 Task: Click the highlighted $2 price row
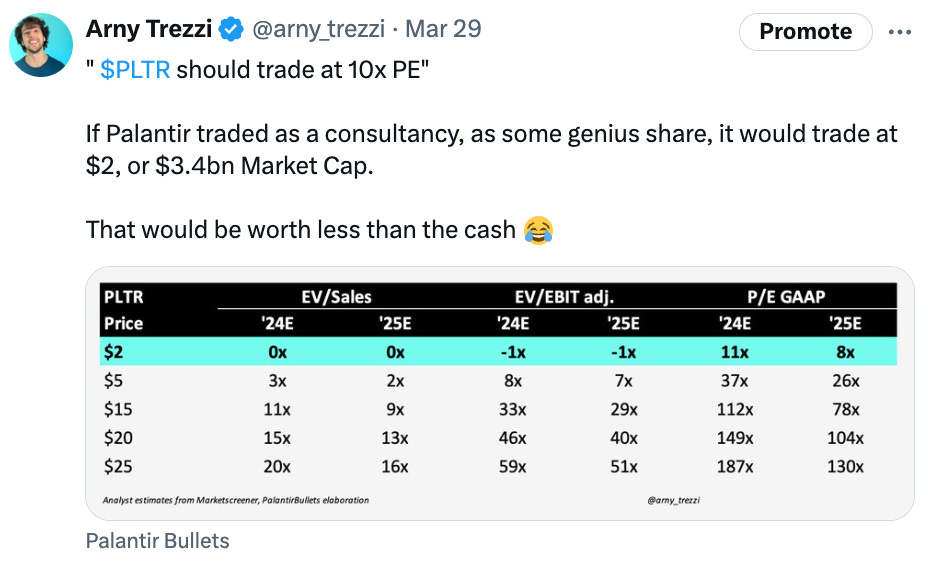click(498, 352)
